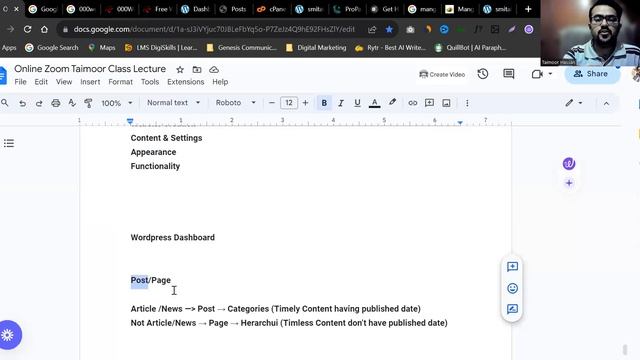This screenshot has height=360, width=640.
Task: Click the Wordpress Dashboard heading text
Action: (173, 238)
